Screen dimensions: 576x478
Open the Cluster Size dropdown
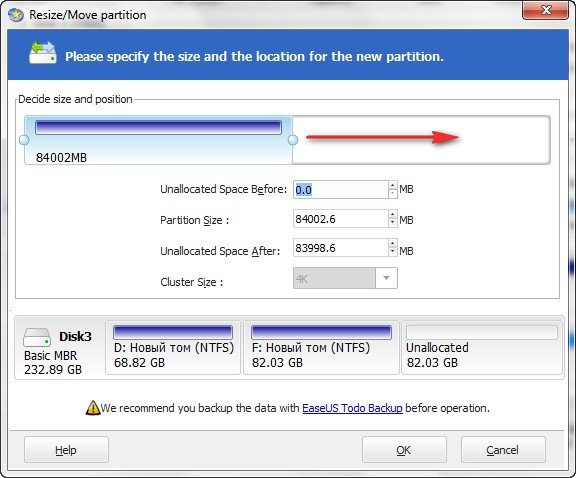pos(386,278)
